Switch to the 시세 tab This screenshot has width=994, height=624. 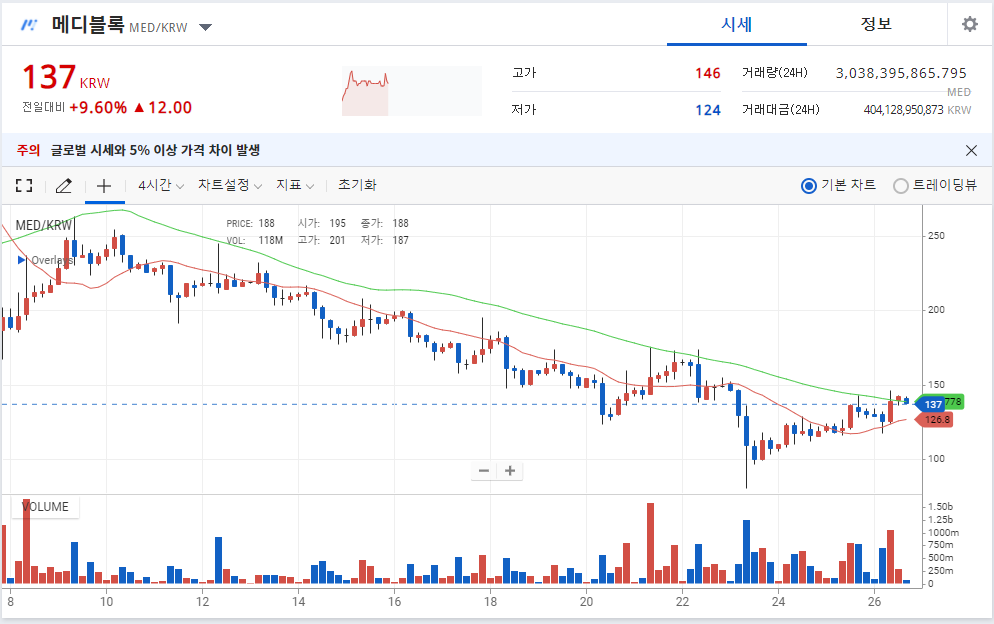[737, 24]
